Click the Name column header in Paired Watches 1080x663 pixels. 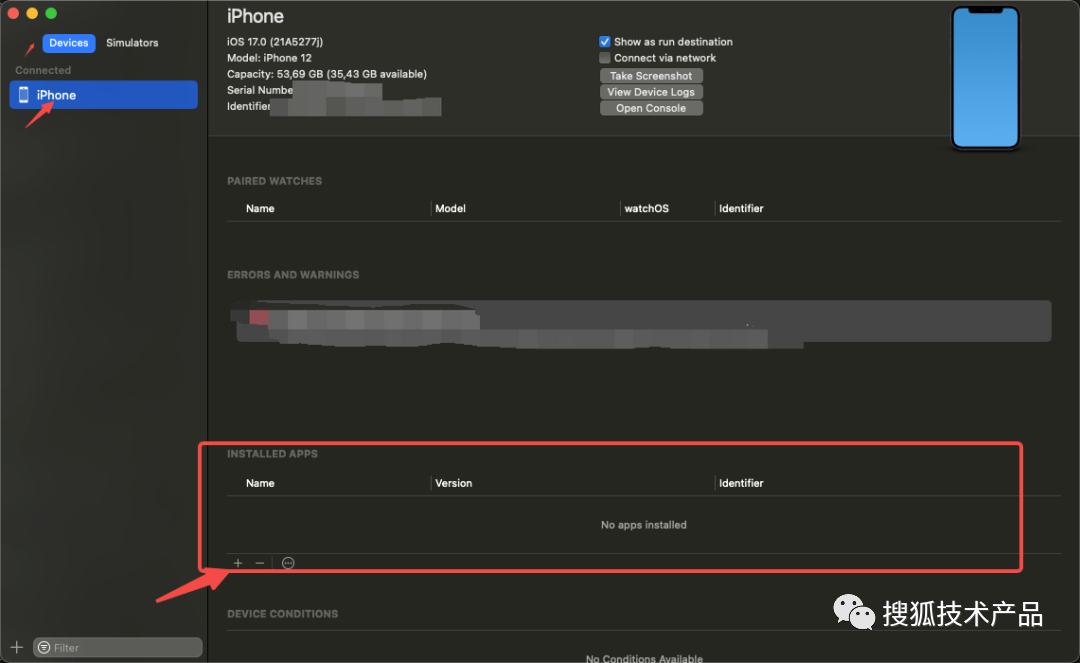point(260,209)
